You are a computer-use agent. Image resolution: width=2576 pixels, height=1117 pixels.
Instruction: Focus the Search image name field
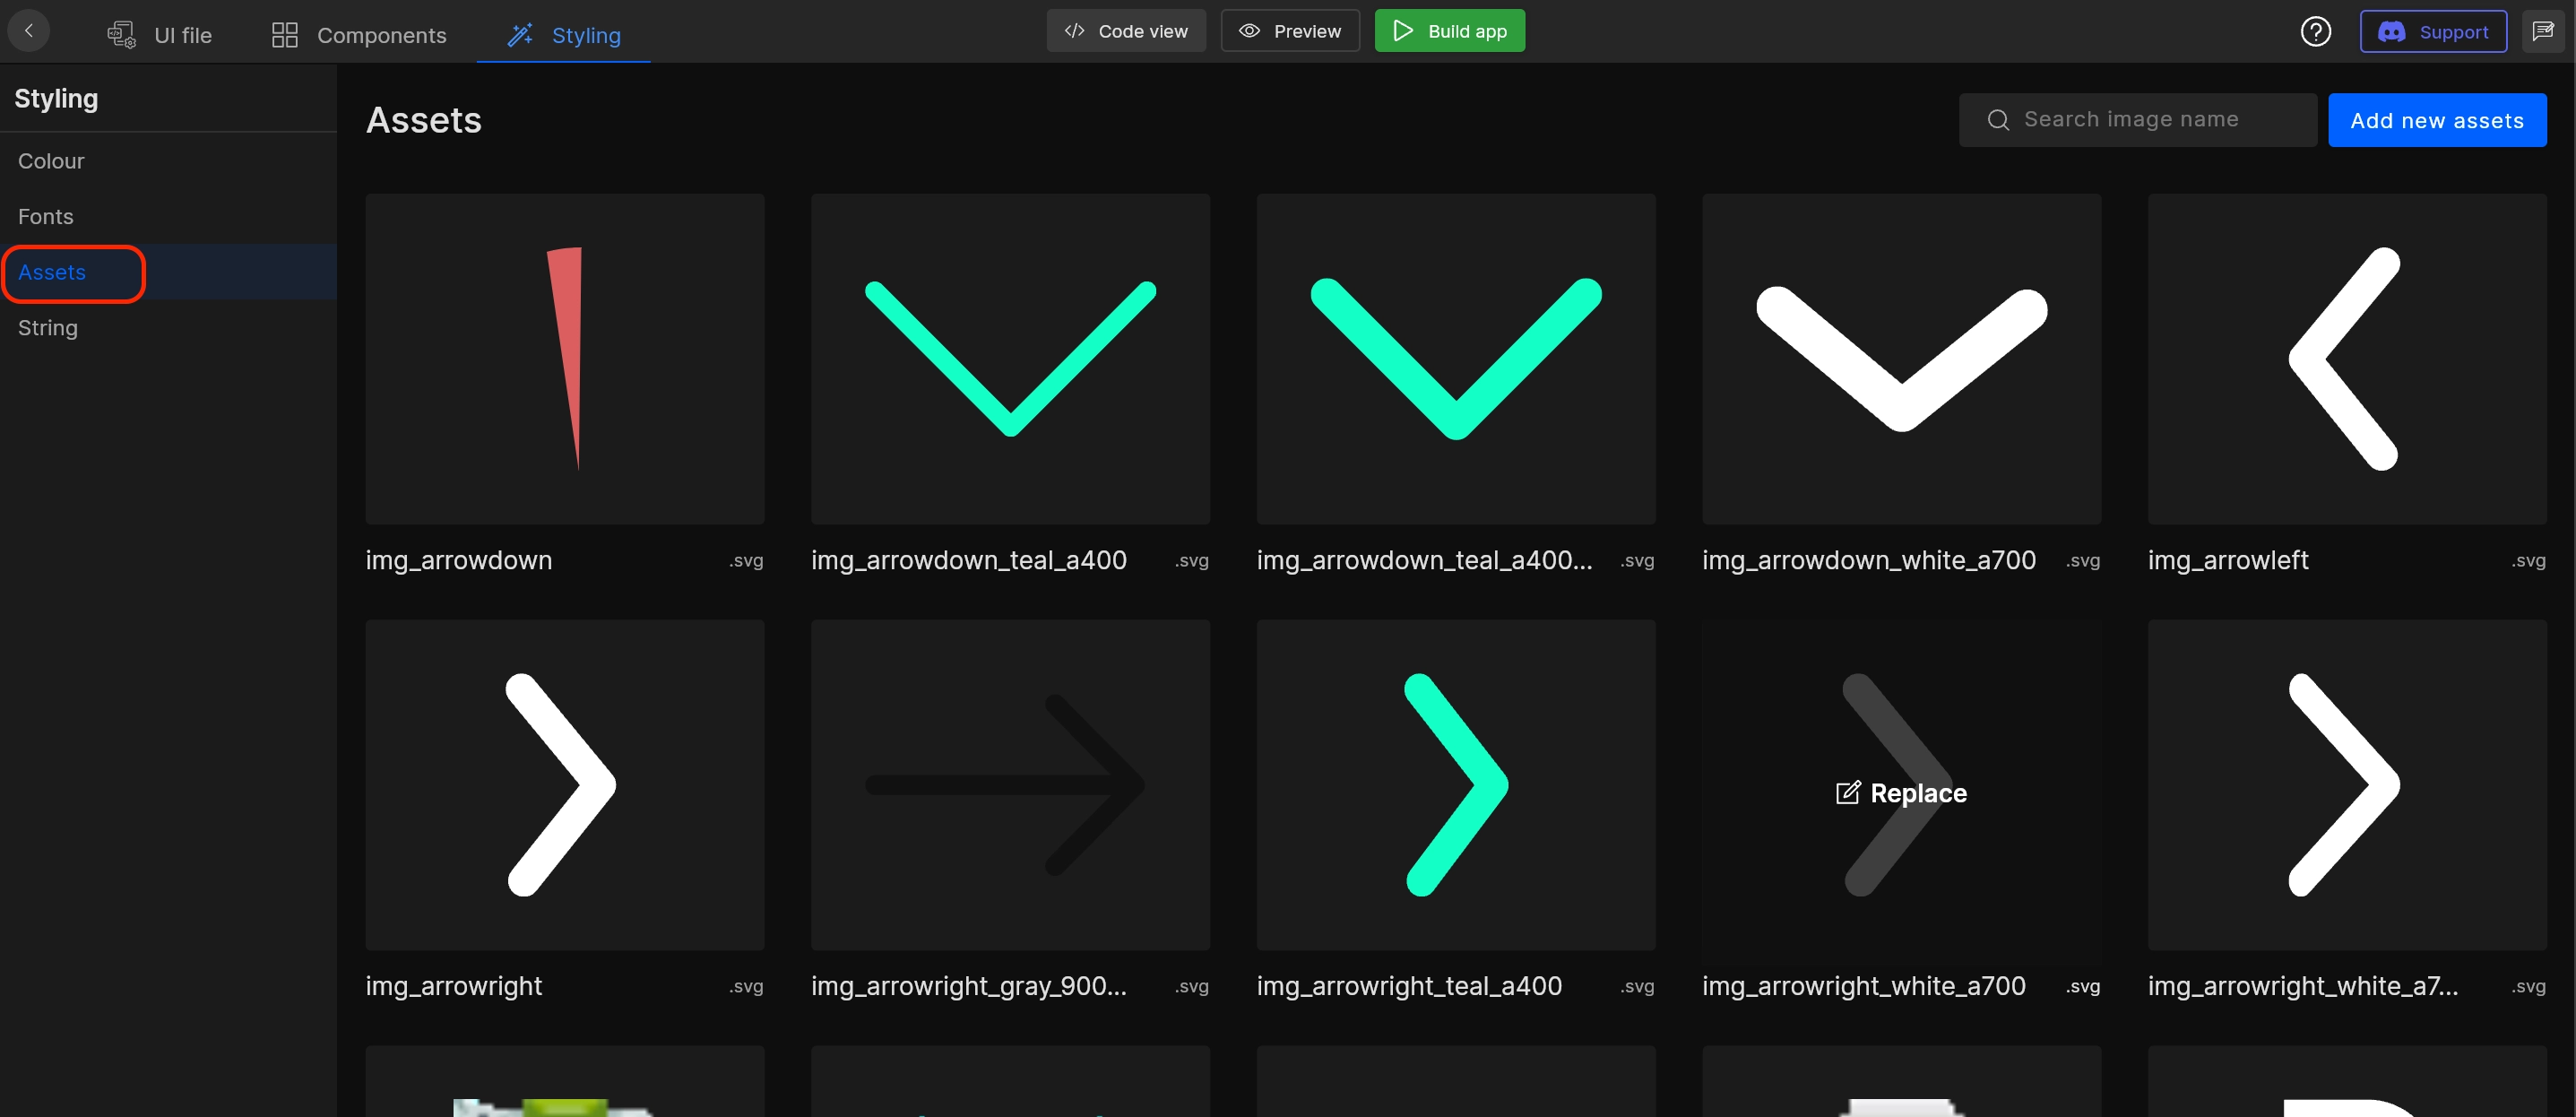click(2137, 120)
